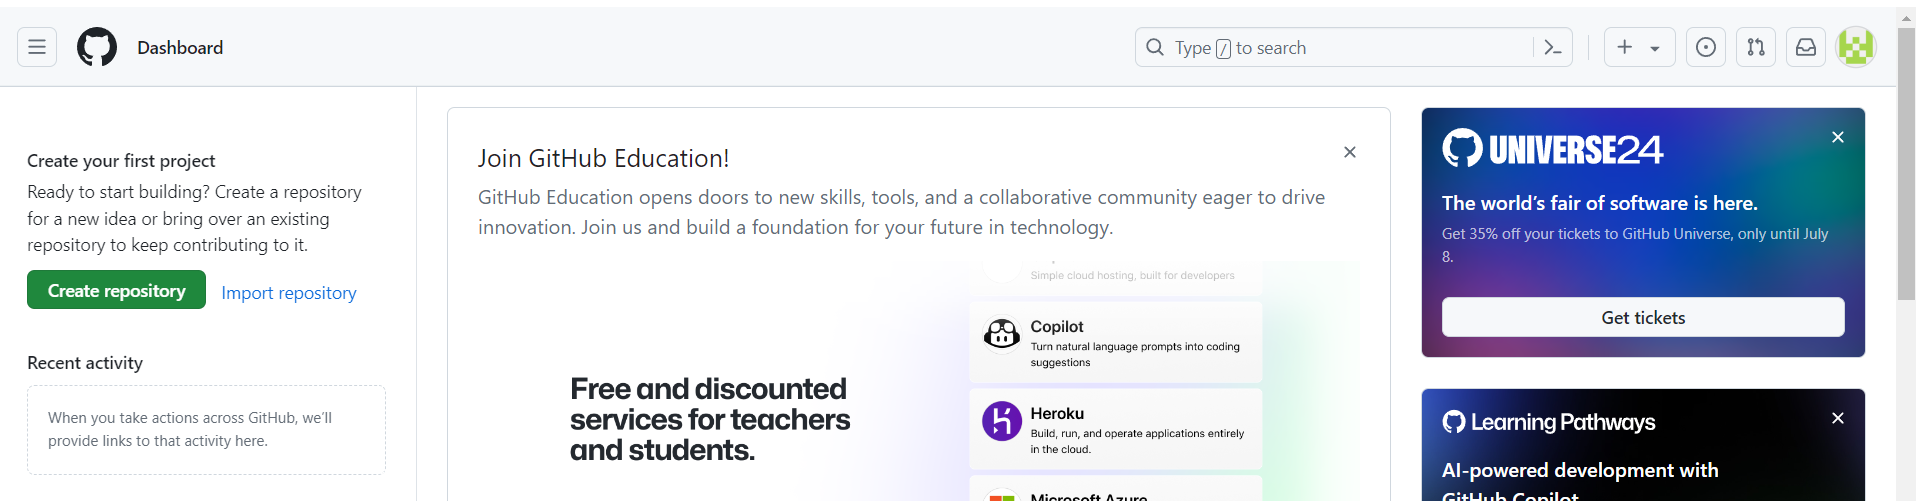Close the Universe24 promotion banner
The image size is (1916, 501).
click(1838, 137)
